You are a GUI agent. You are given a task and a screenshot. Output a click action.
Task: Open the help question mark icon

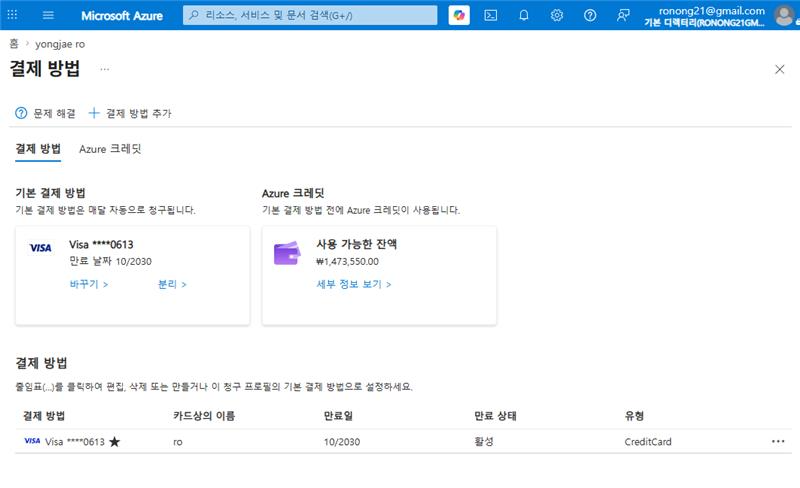[x=590, y=15]
